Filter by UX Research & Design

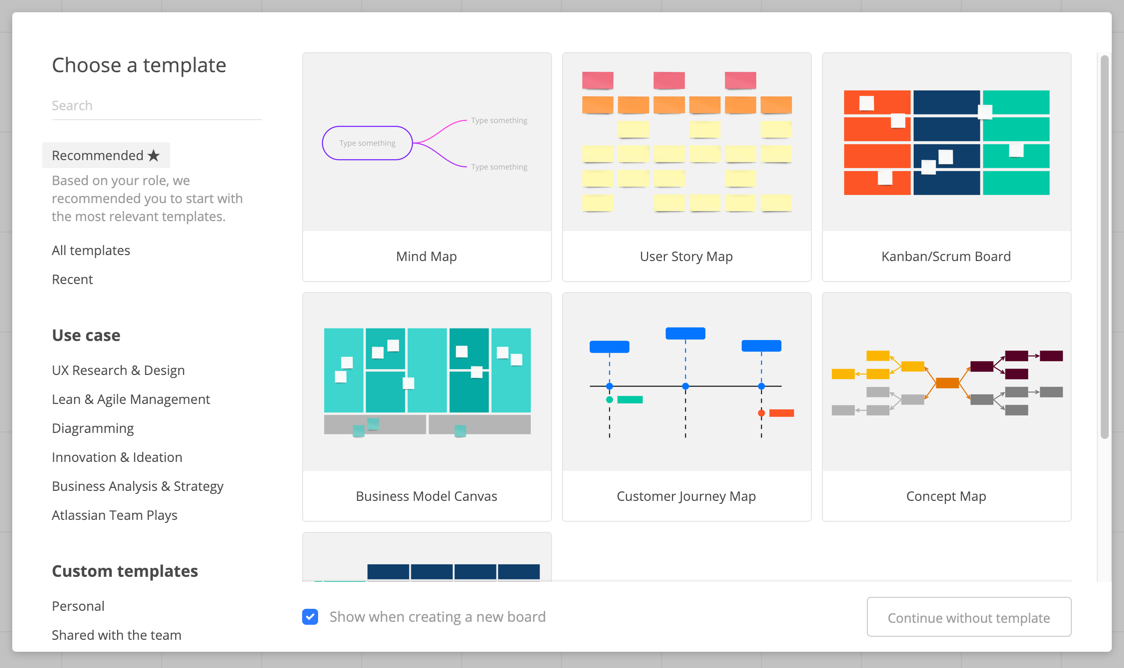click(118, 371)
